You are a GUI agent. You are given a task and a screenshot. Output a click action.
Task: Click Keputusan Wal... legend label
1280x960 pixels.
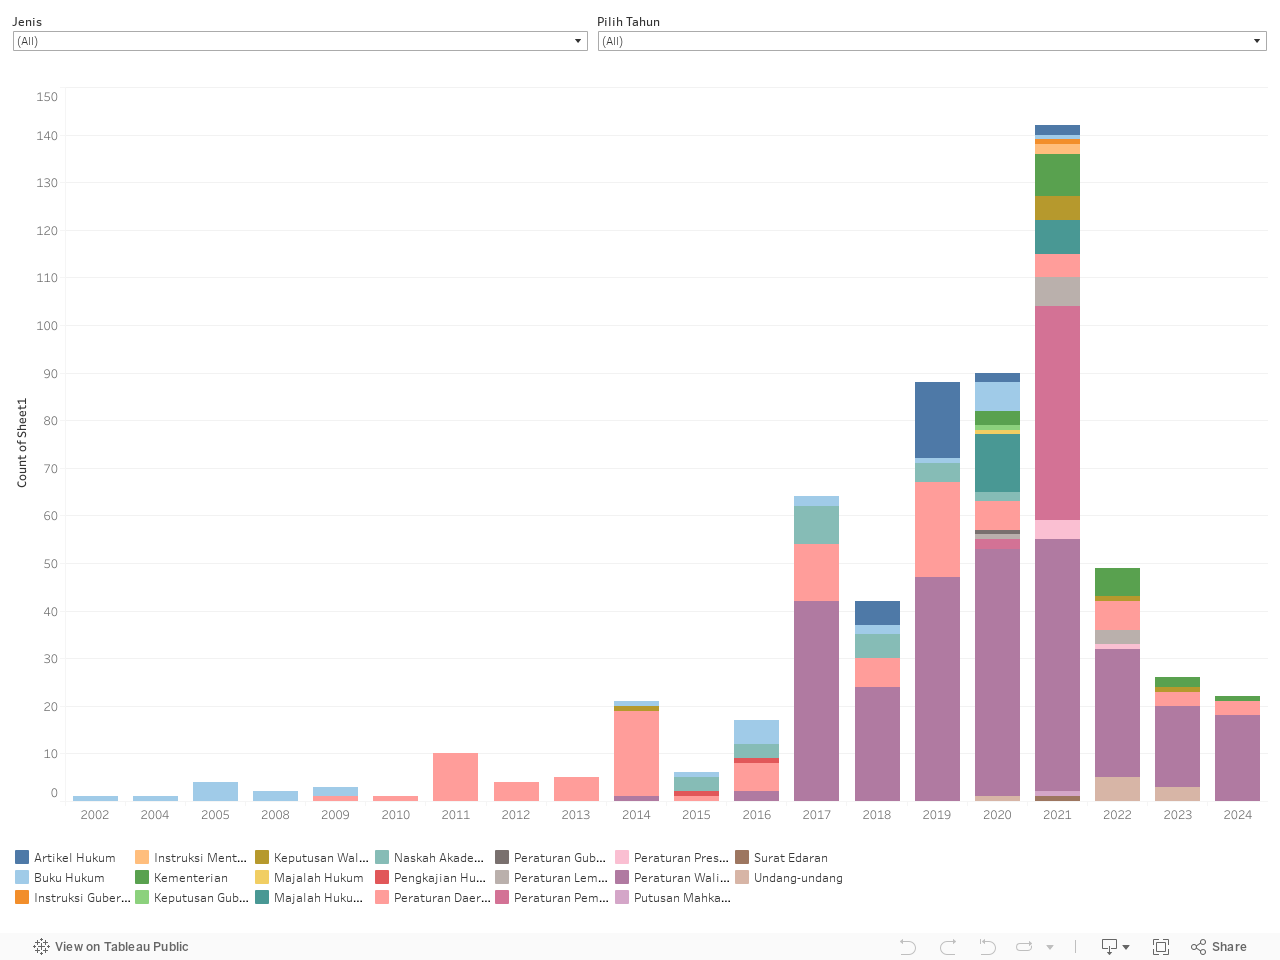tap(321, 858)
